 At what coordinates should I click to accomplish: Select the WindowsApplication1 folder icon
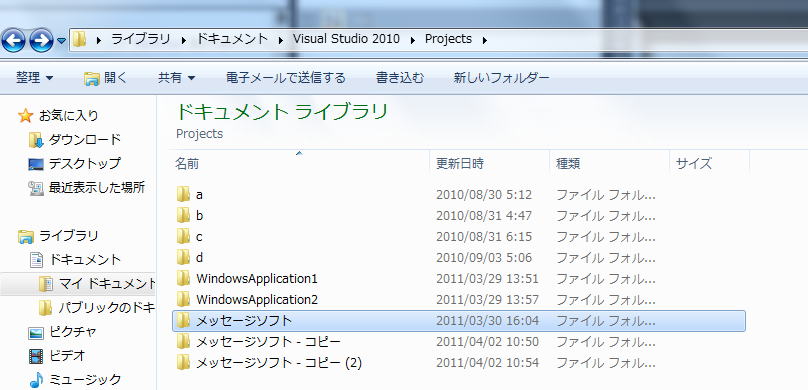pyautogui.click(x=183, y=279)
